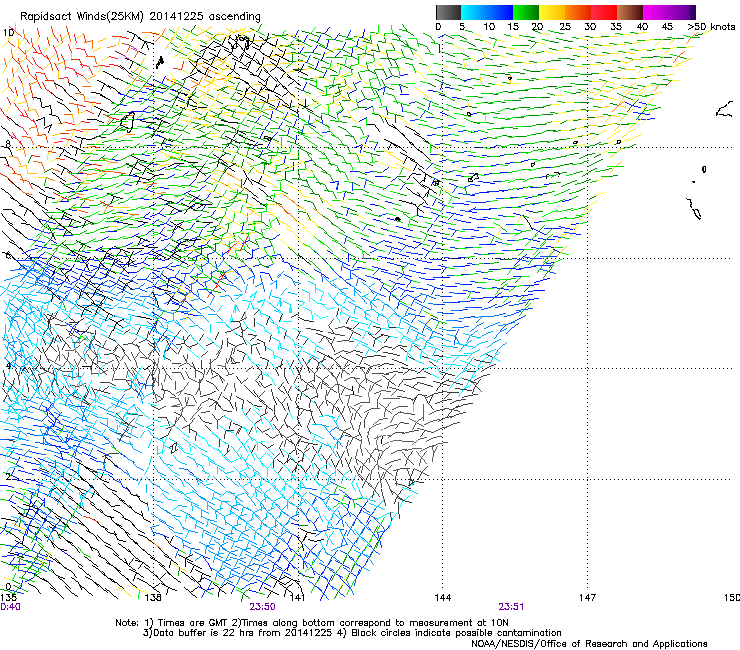
Task: Click the legend label '20'
Action: (x=538, y=26)
